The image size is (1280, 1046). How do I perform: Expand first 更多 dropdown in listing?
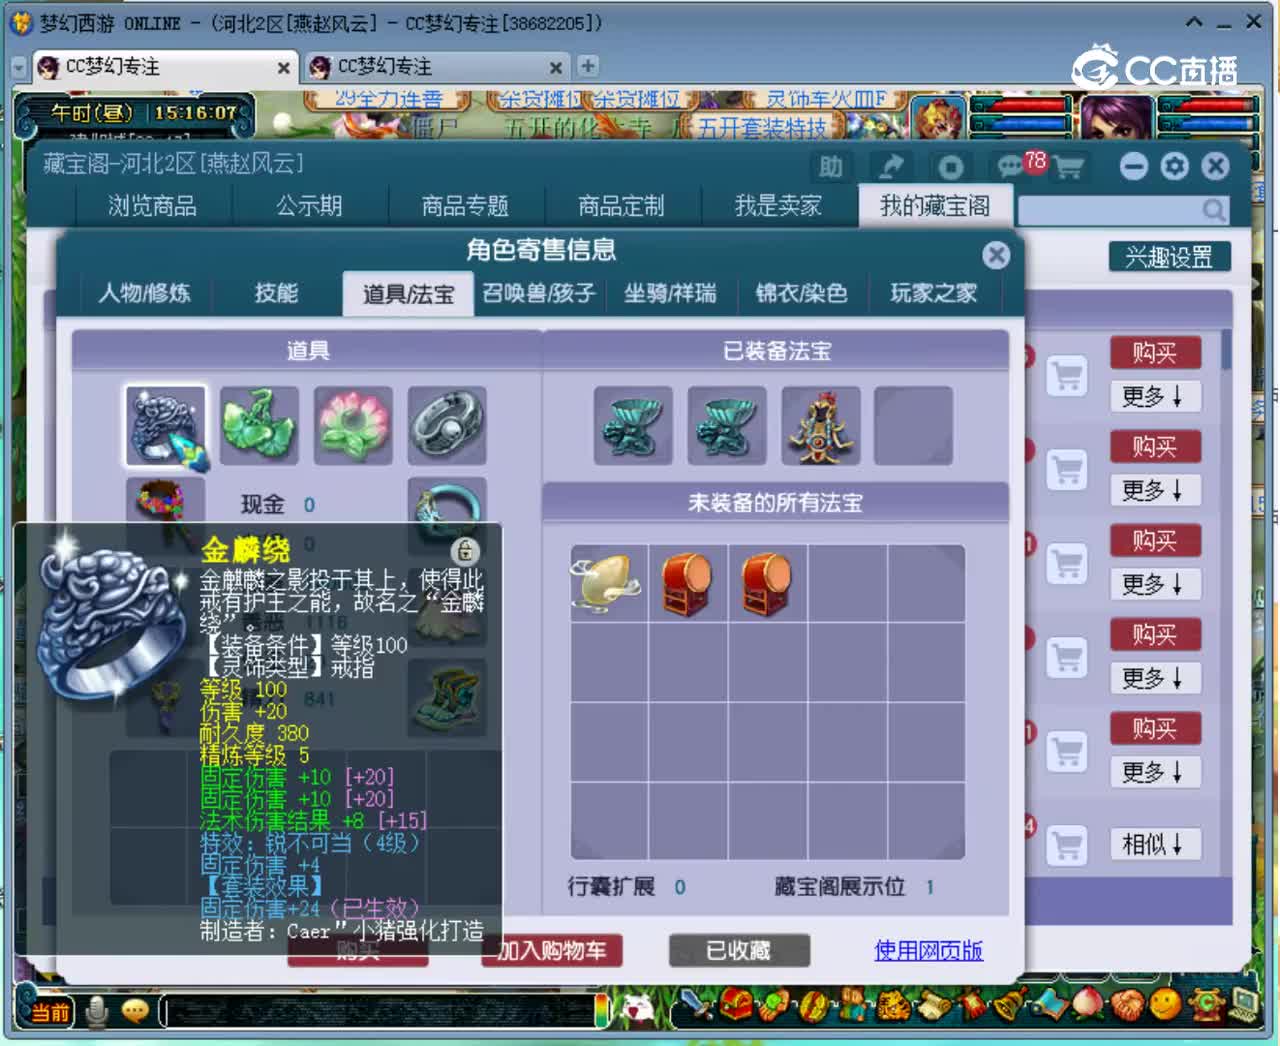point(1155,397)
